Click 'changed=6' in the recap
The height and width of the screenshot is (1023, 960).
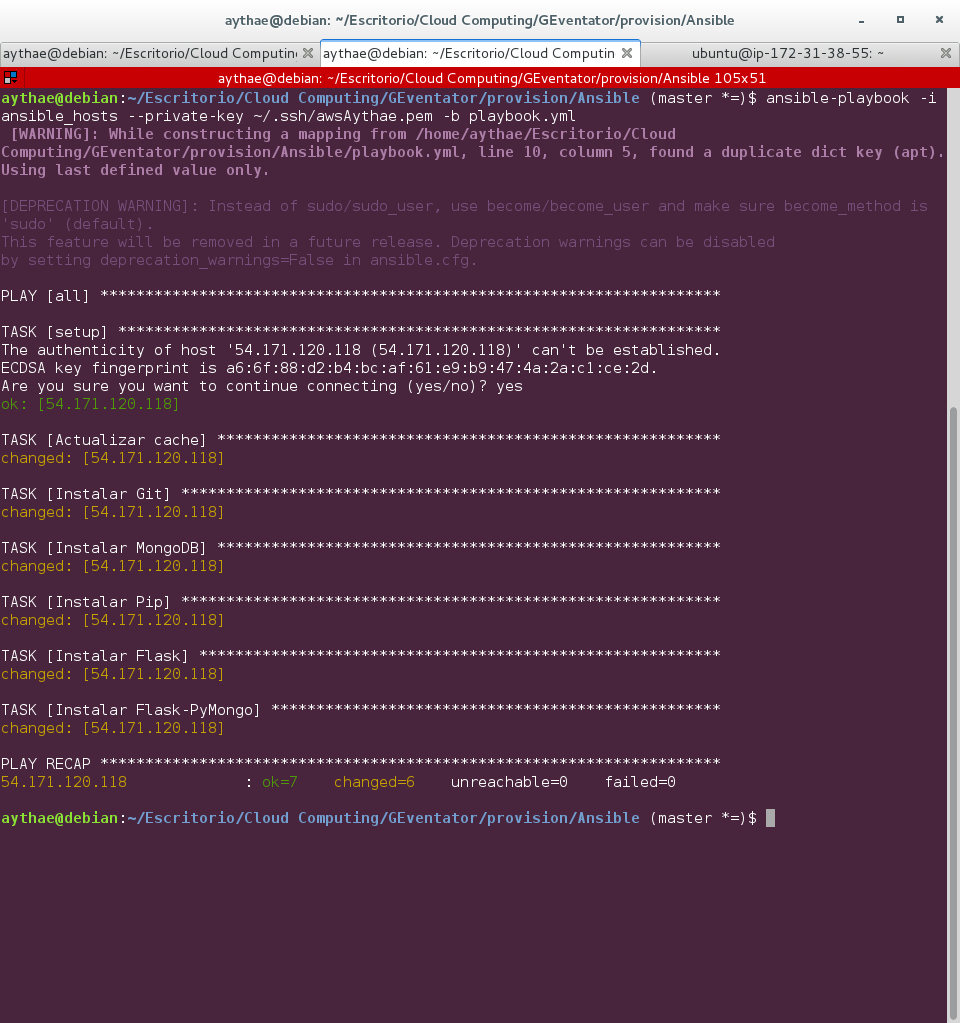(x=374, y=782)
